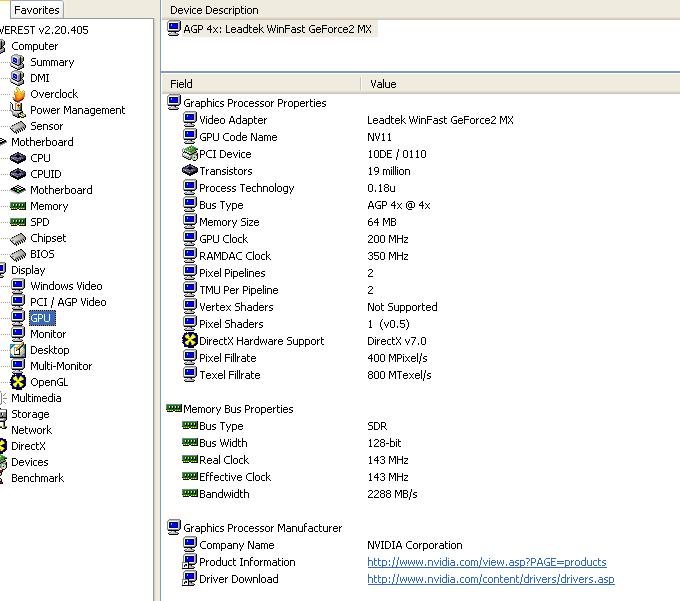The width and height of the screenshot is (680, 601).
Task: Open the NVIDIA Product Information link
Action: click(x=486, y=562)
